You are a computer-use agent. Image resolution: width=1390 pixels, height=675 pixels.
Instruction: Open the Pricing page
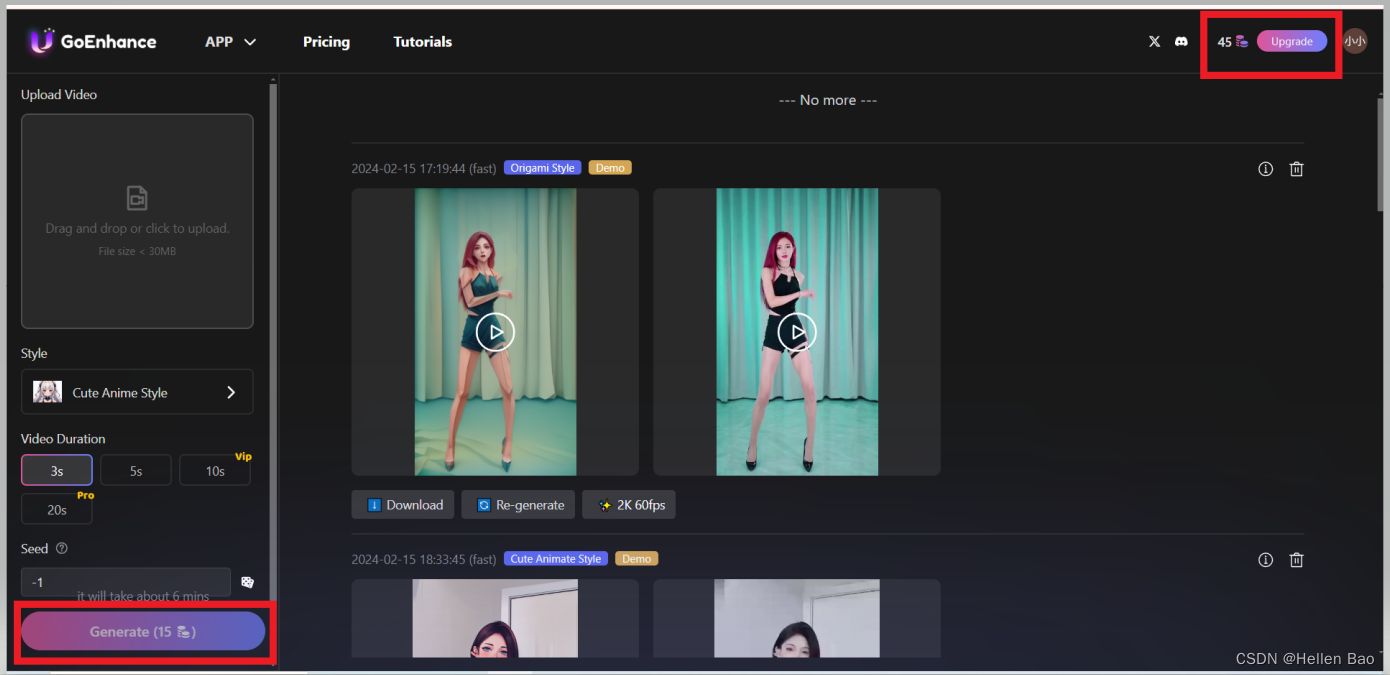click(326, 42)
